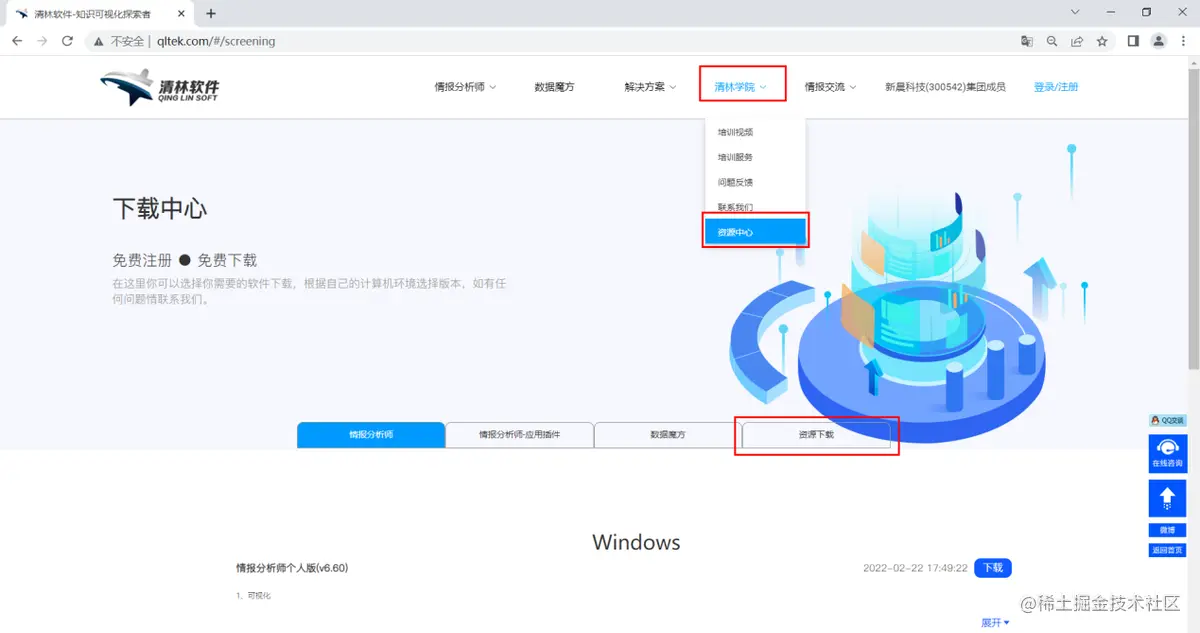Switch to the 资源下载 tab

pos(816,435)
